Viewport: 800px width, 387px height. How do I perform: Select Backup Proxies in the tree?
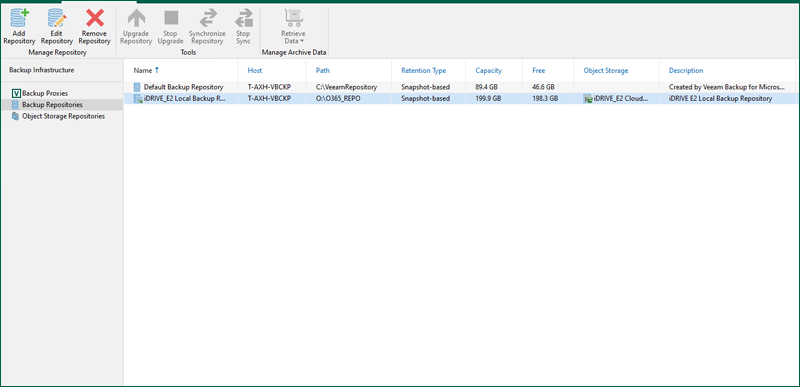pyautogui.click(x=45, y=93)
